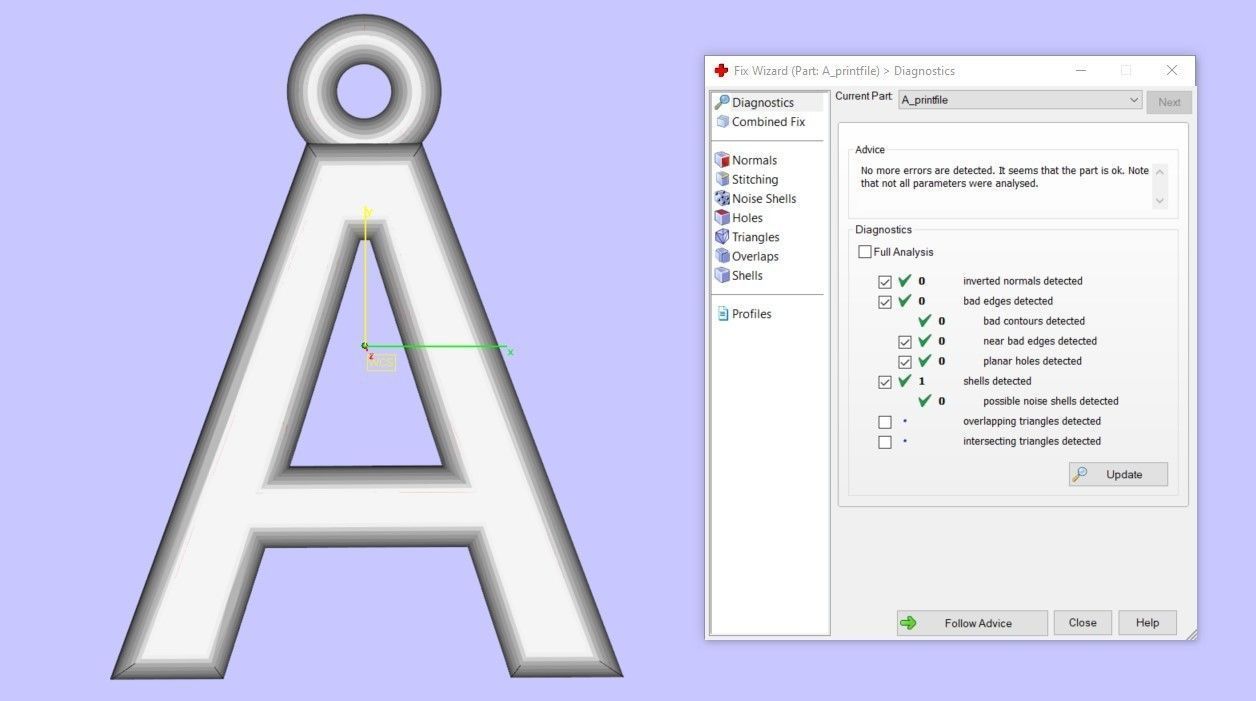Click the Triangles cube icon
This screenshot has width=1256, height=701.
click(722, 237)
